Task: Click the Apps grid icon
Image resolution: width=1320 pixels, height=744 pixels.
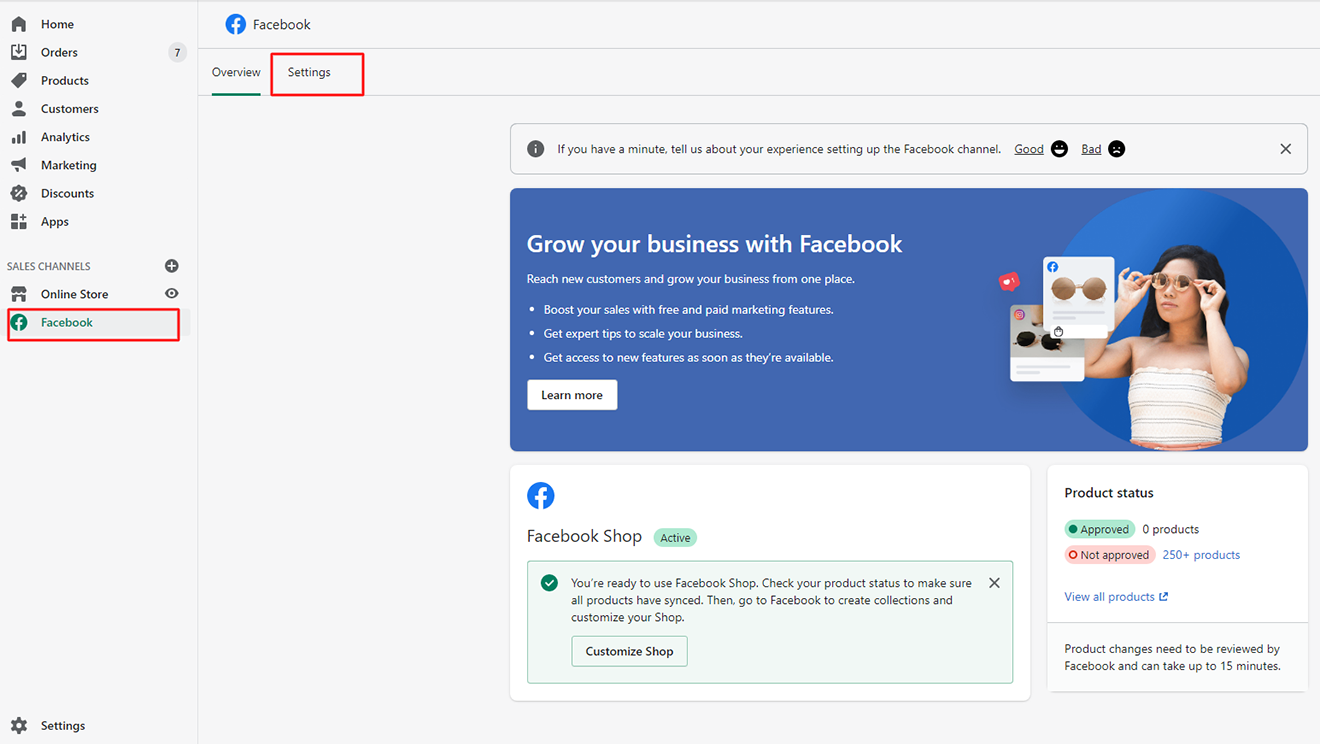Action: pos(19,221)
